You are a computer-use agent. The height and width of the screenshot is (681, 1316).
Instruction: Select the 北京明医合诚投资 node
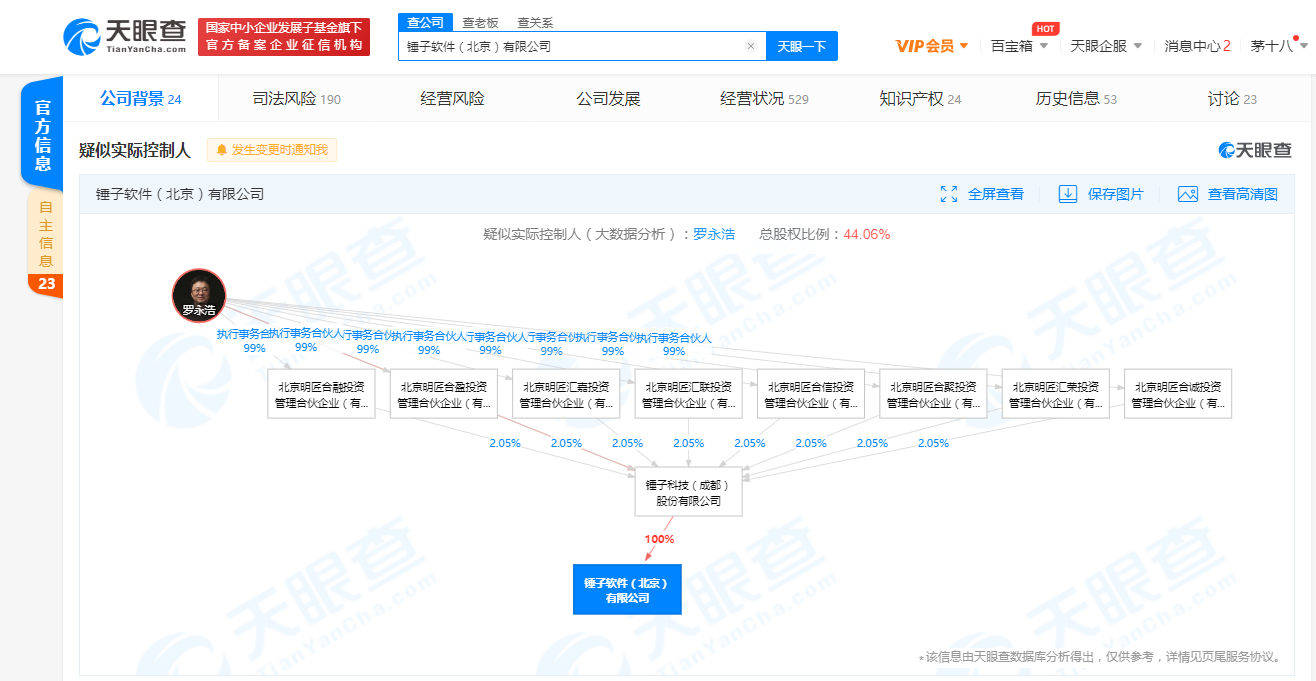click(1178, 394)
